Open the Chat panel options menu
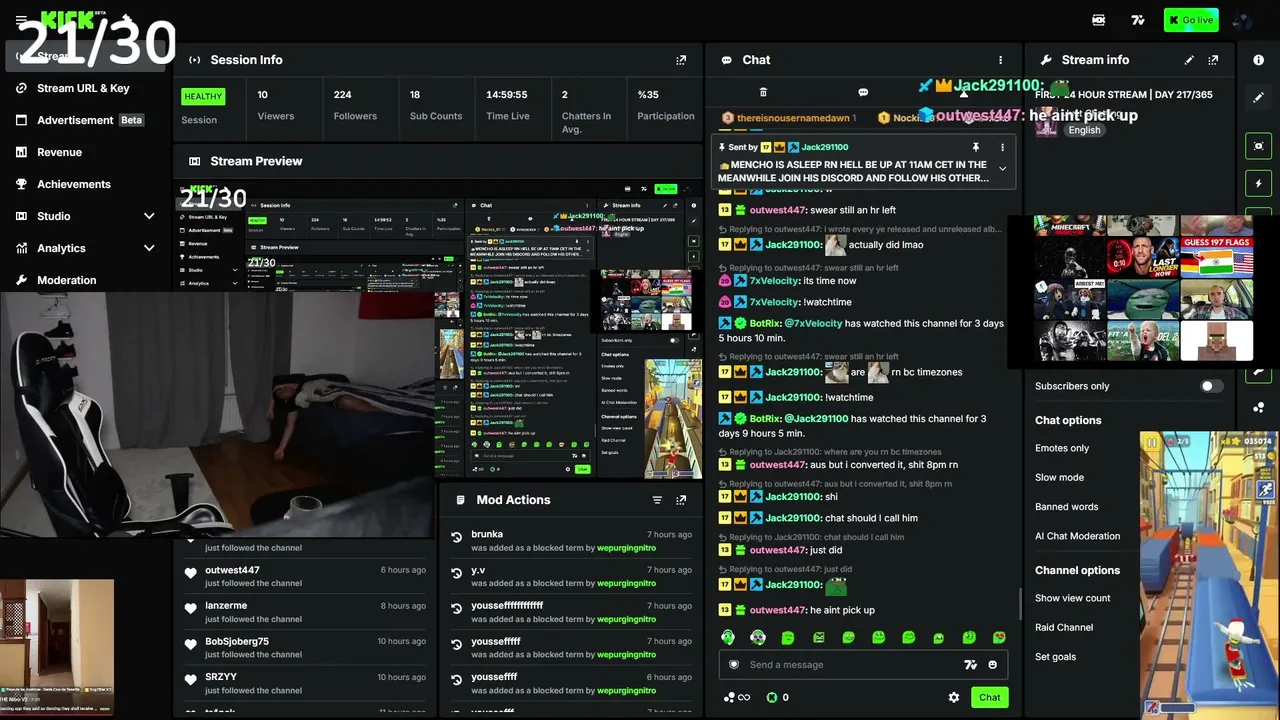Viewport: 1280px width, 720px height. 1000,60
